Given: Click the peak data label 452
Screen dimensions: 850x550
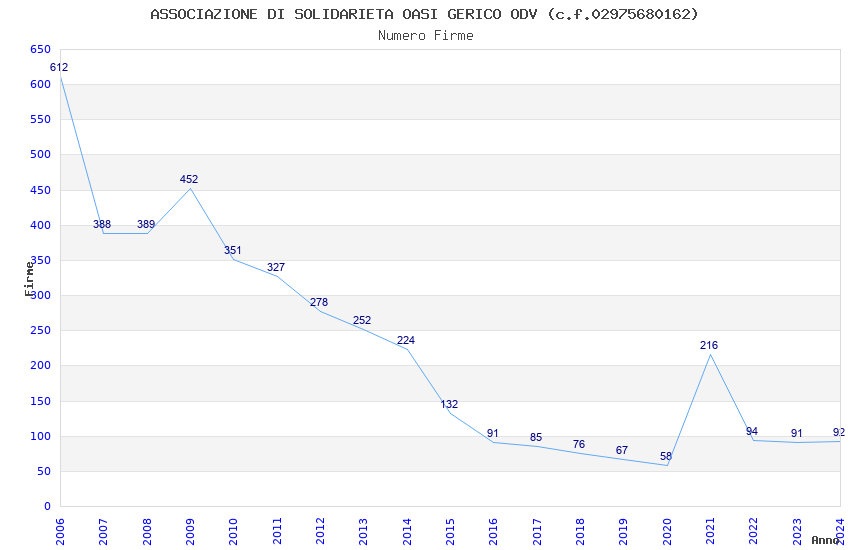Looking at the screenshot, I should point(189,179).
